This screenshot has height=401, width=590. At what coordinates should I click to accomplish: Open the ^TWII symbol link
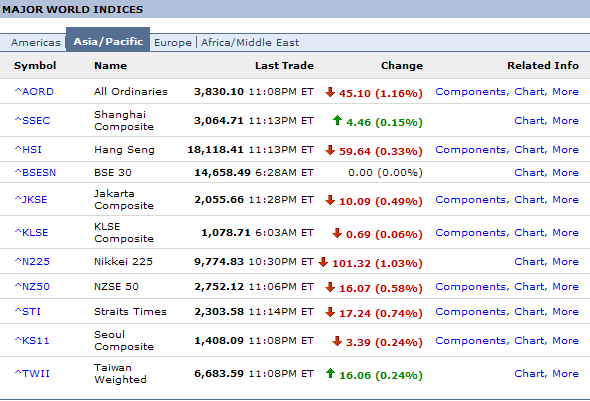pyautogui.click(x=32, y=374)
